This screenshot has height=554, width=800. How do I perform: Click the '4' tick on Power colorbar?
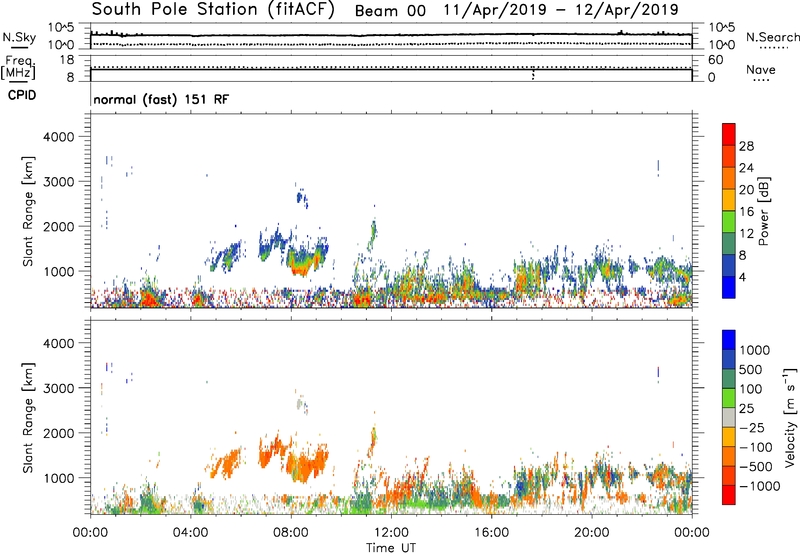pyautogui.click(x=742, y=277)
